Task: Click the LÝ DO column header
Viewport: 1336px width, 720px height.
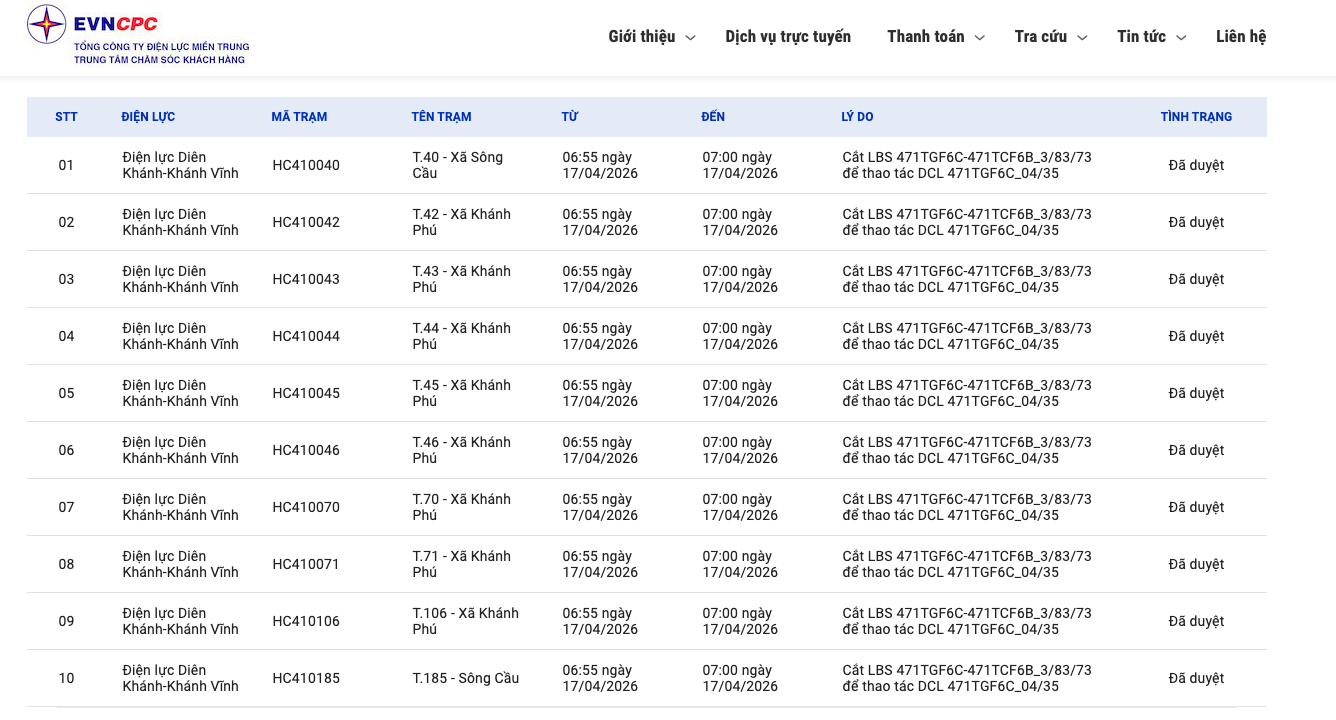Action: coord(857,117)
